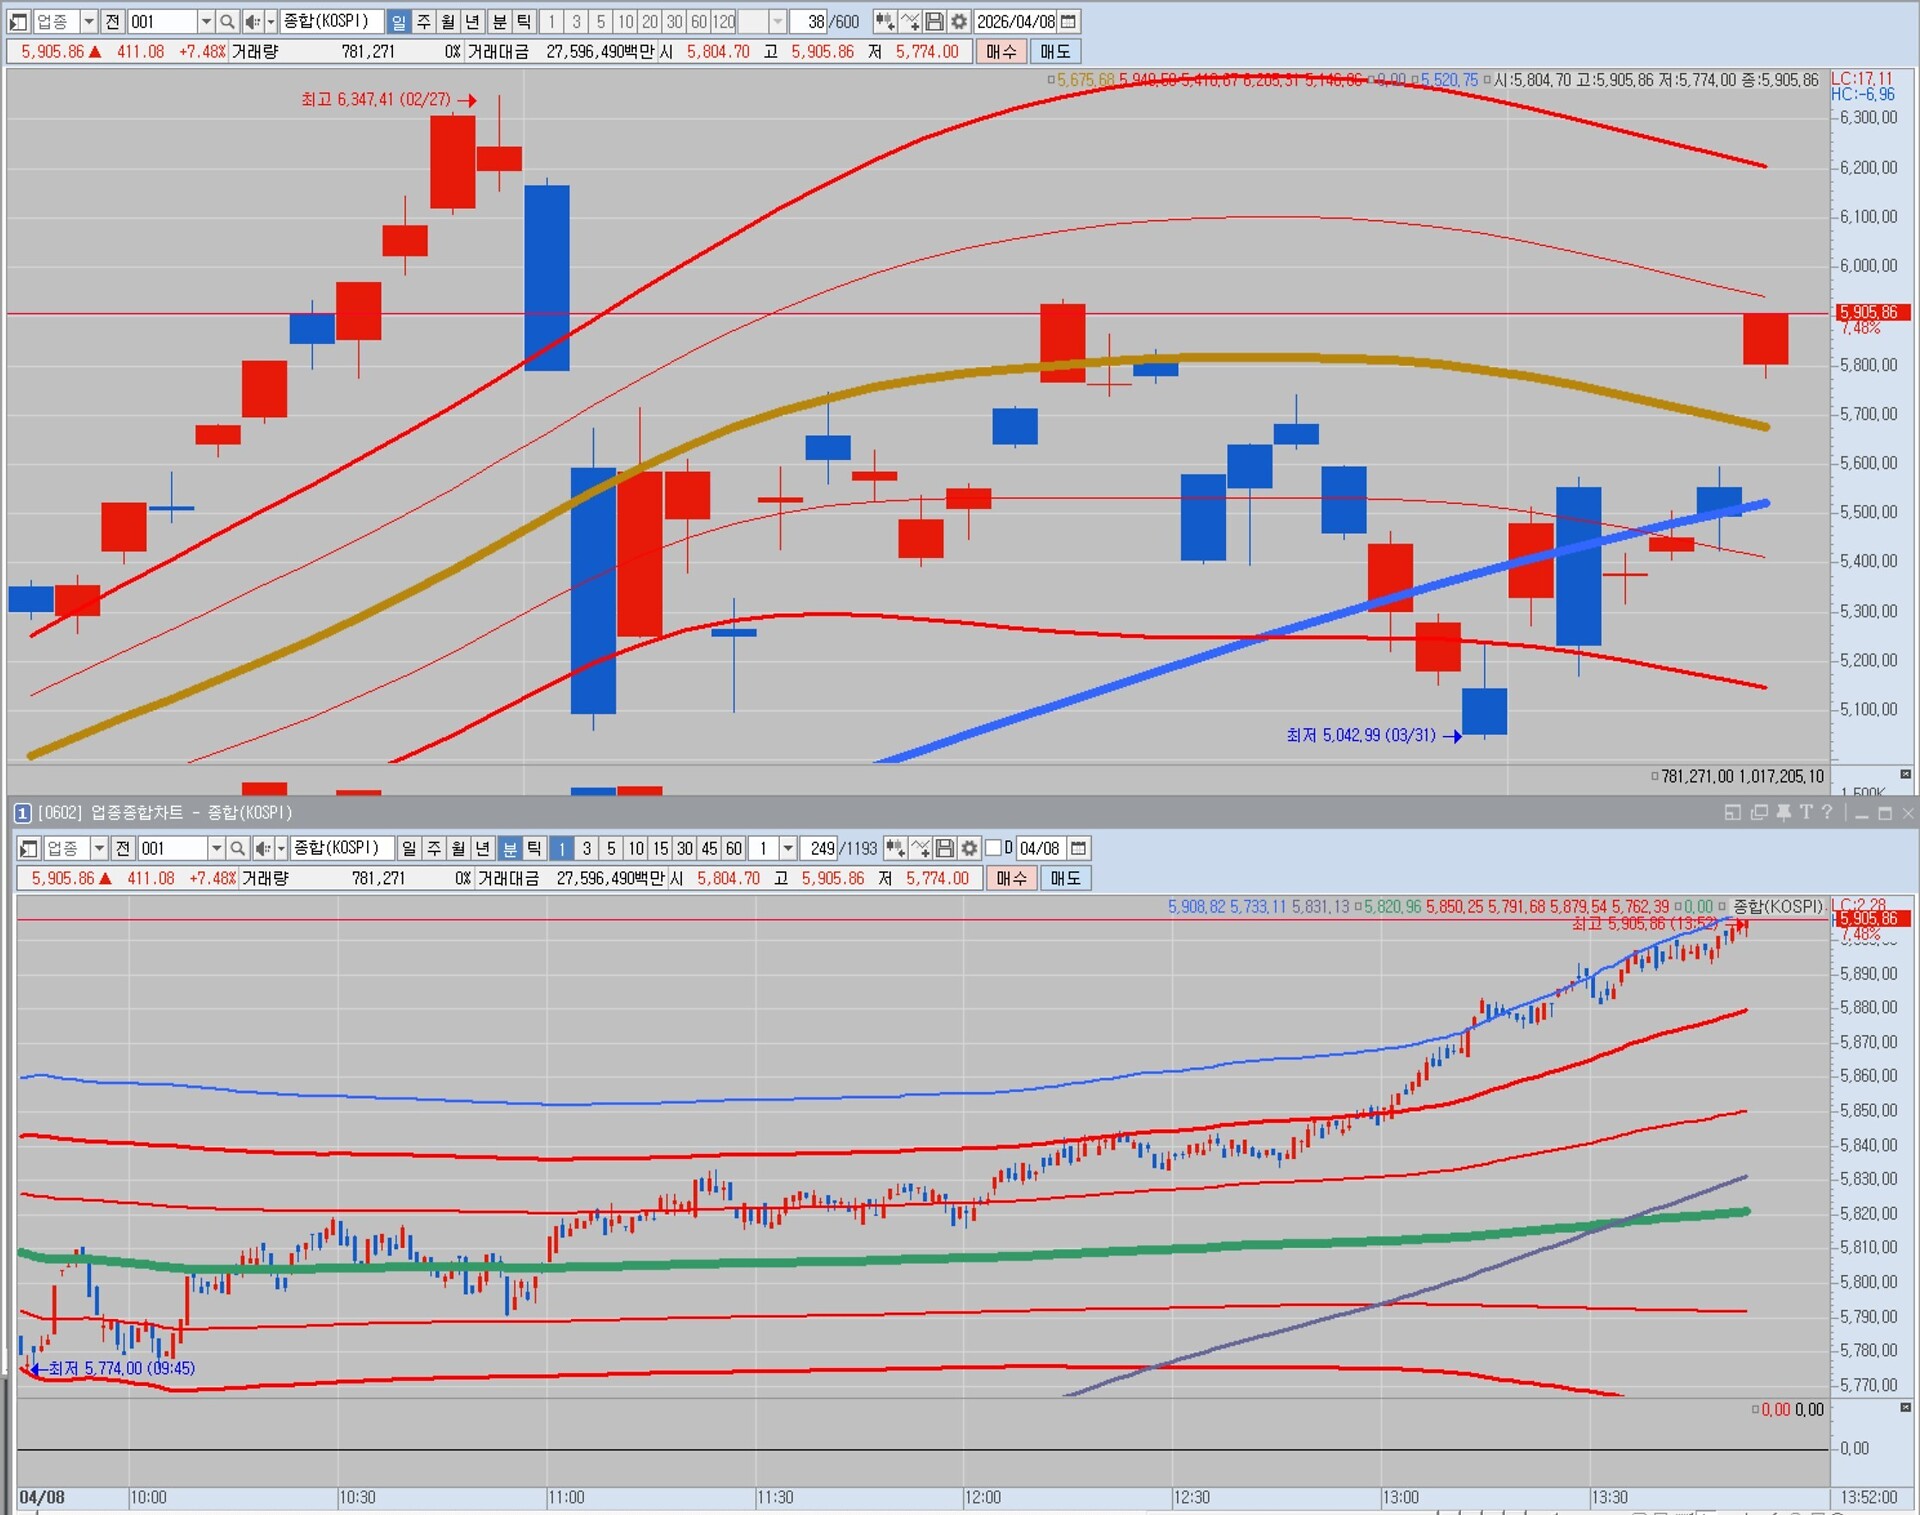Click the 매도 sell button in bottom panel
This screenshot has width=1920, height=1515.
[x=1065, y=878]
